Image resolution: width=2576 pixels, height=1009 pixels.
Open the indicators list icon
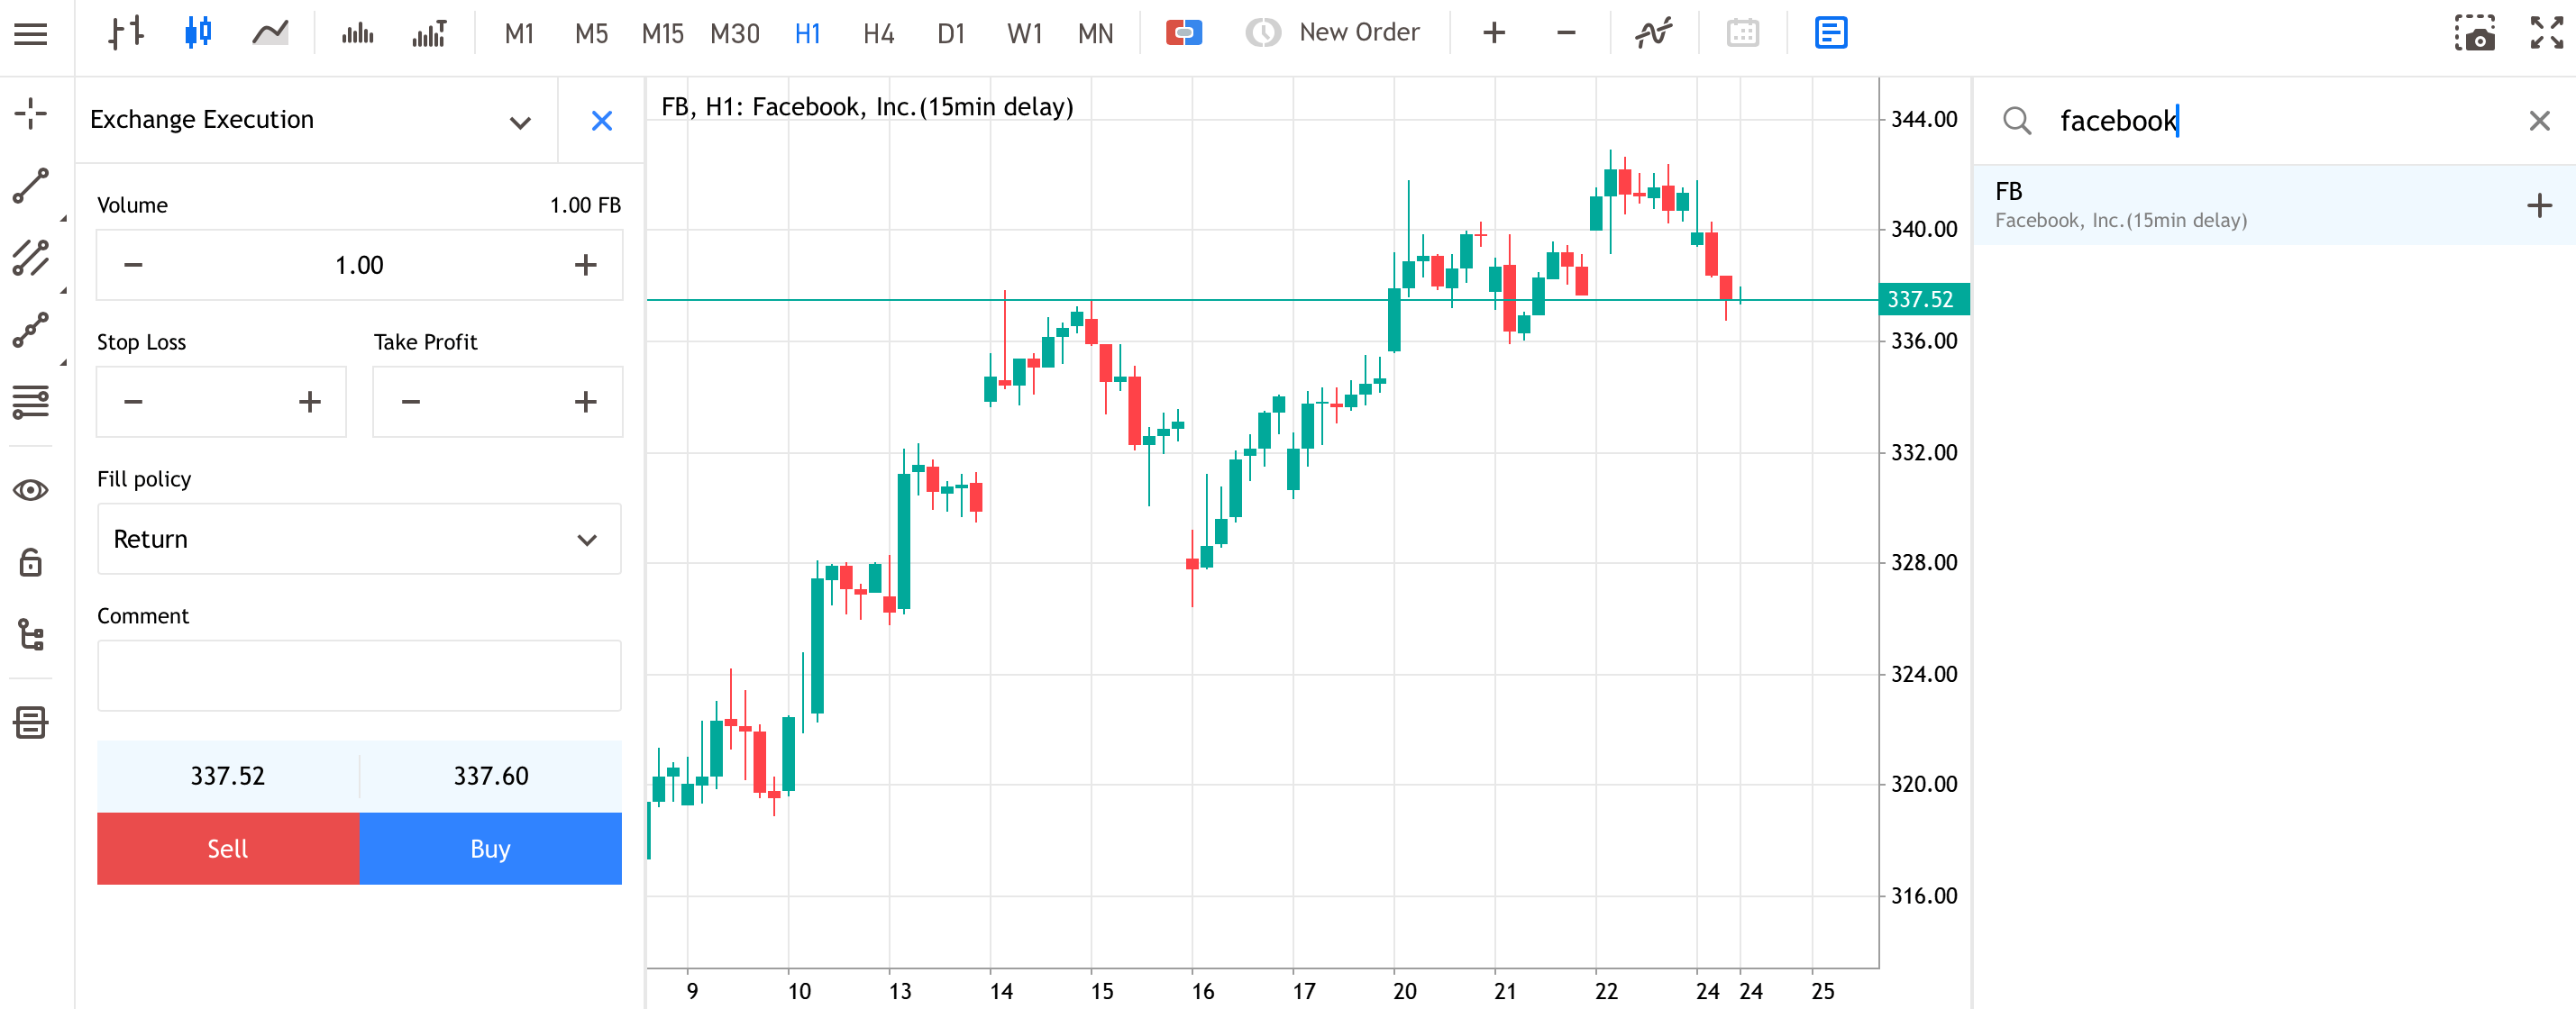(x=1653, y=33)
